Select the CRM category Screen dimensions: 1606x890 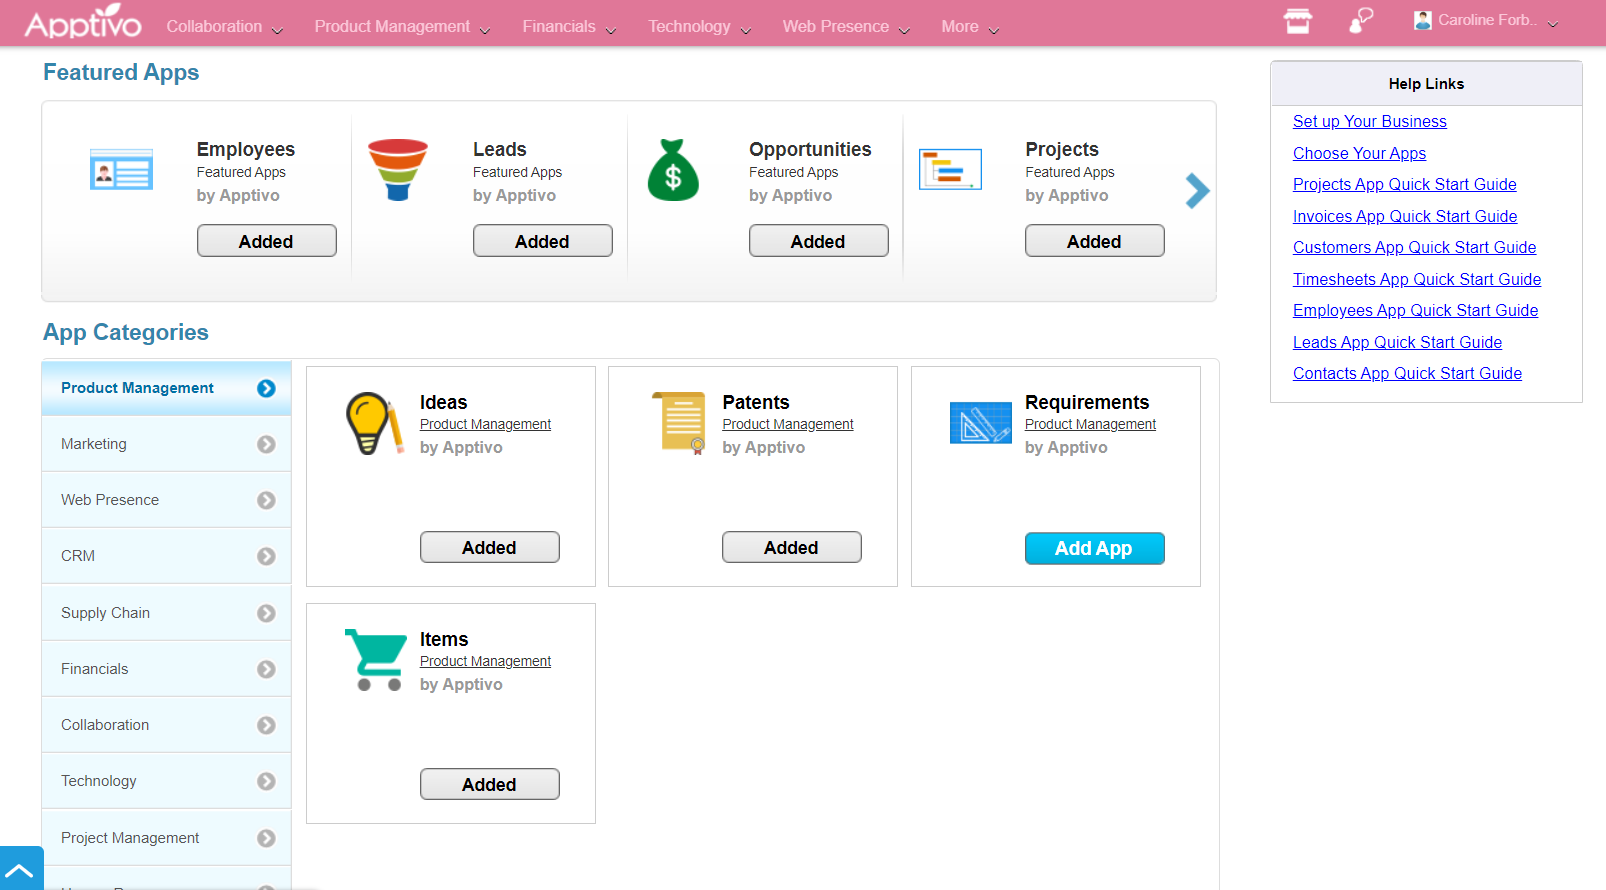(x=166, y=556)
